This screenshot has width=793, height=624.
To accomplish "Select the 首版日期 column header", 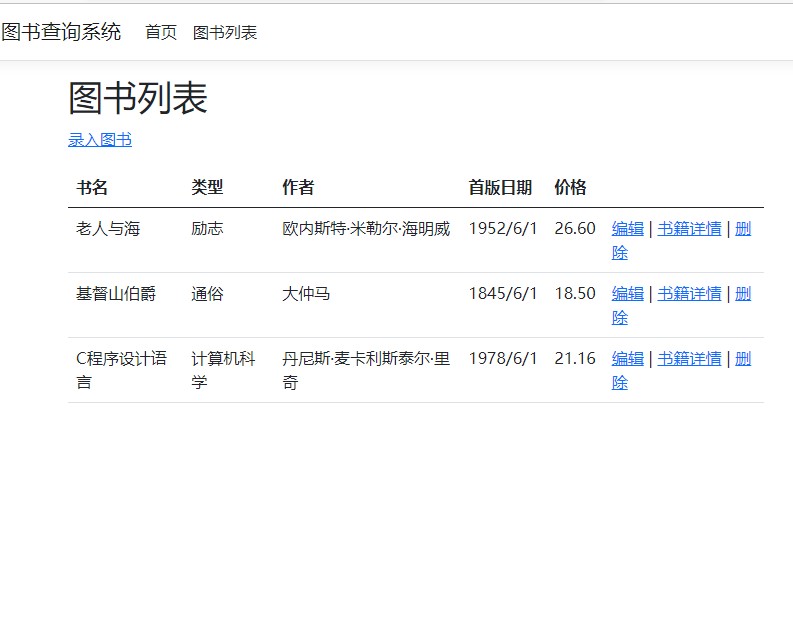I will 500,187.
